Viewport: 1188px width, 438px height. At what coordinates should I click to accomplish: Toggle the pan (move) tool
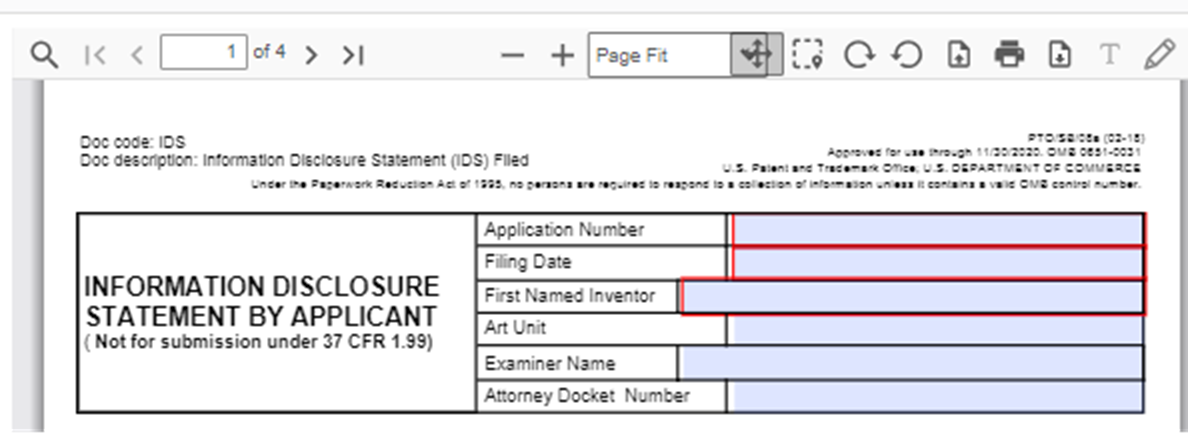[x=755, y=55]
